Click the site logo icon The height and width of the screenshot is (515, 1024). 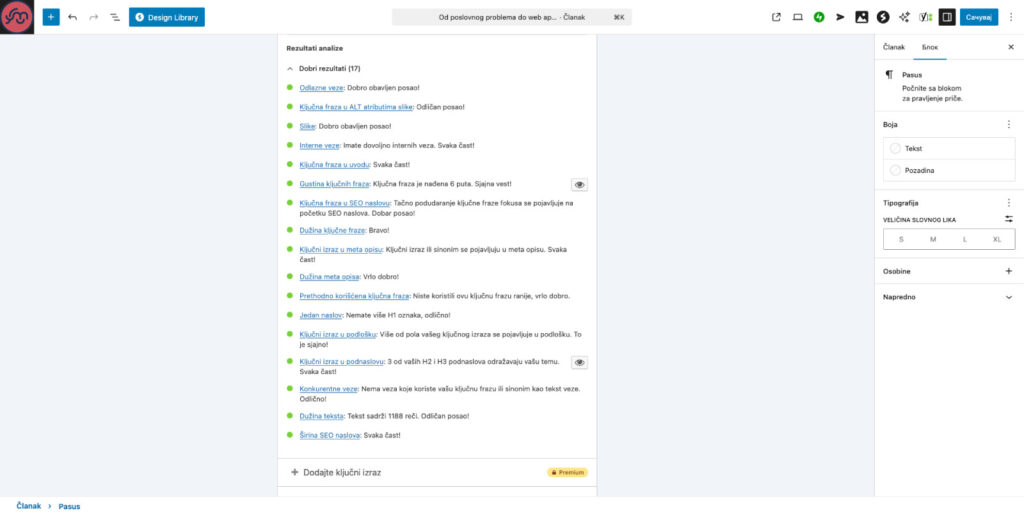pos(17,17)
